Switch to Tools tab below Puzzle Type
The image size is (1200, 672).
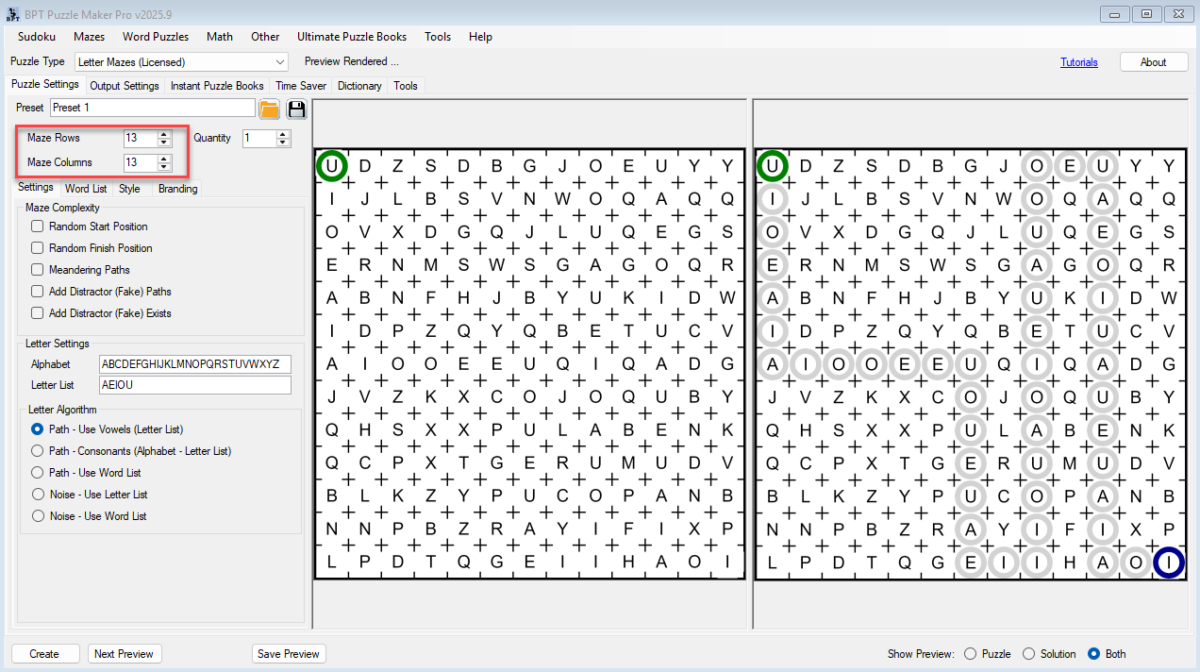click(x=405, y=86)
